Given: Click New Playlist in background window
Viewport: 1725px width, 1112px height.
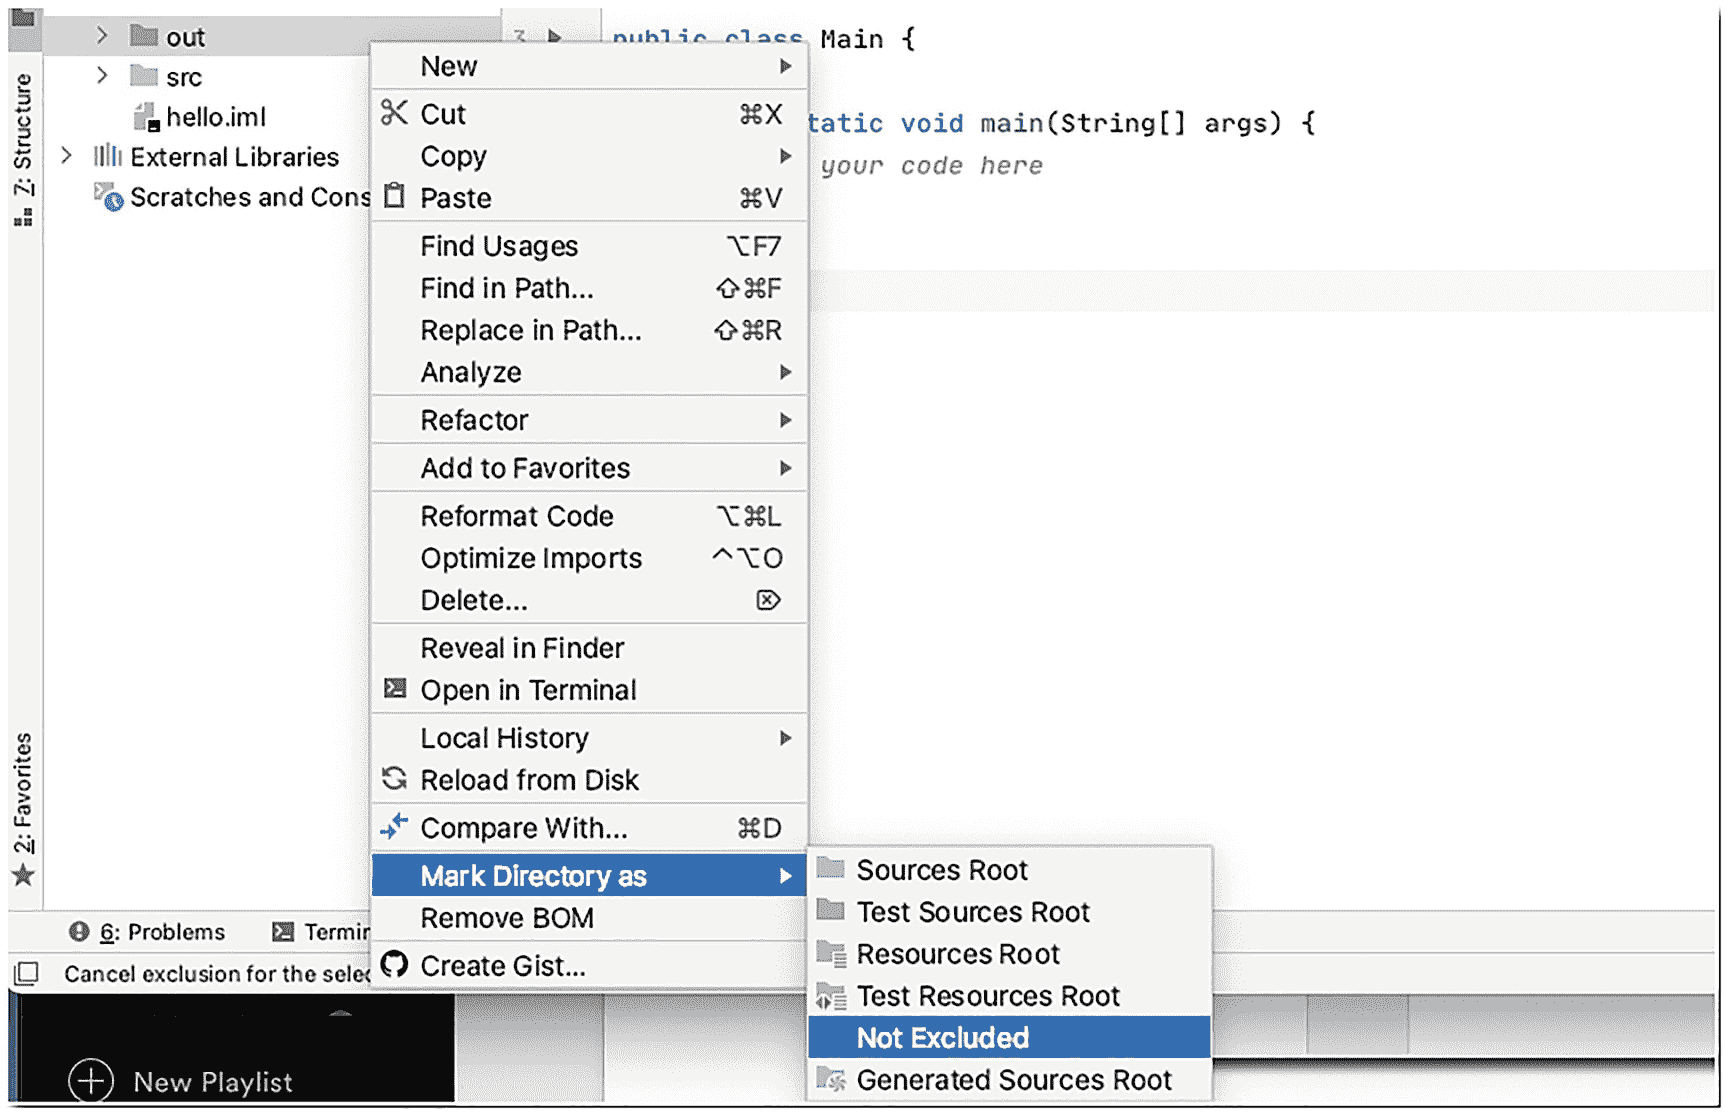Looking at the screenshot, I should (212, 1082).
